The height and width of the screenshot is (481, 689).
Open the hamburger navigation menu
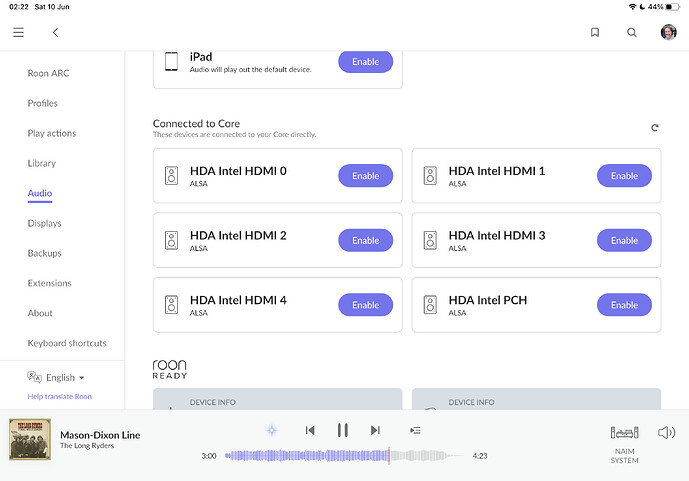[18, 32]
